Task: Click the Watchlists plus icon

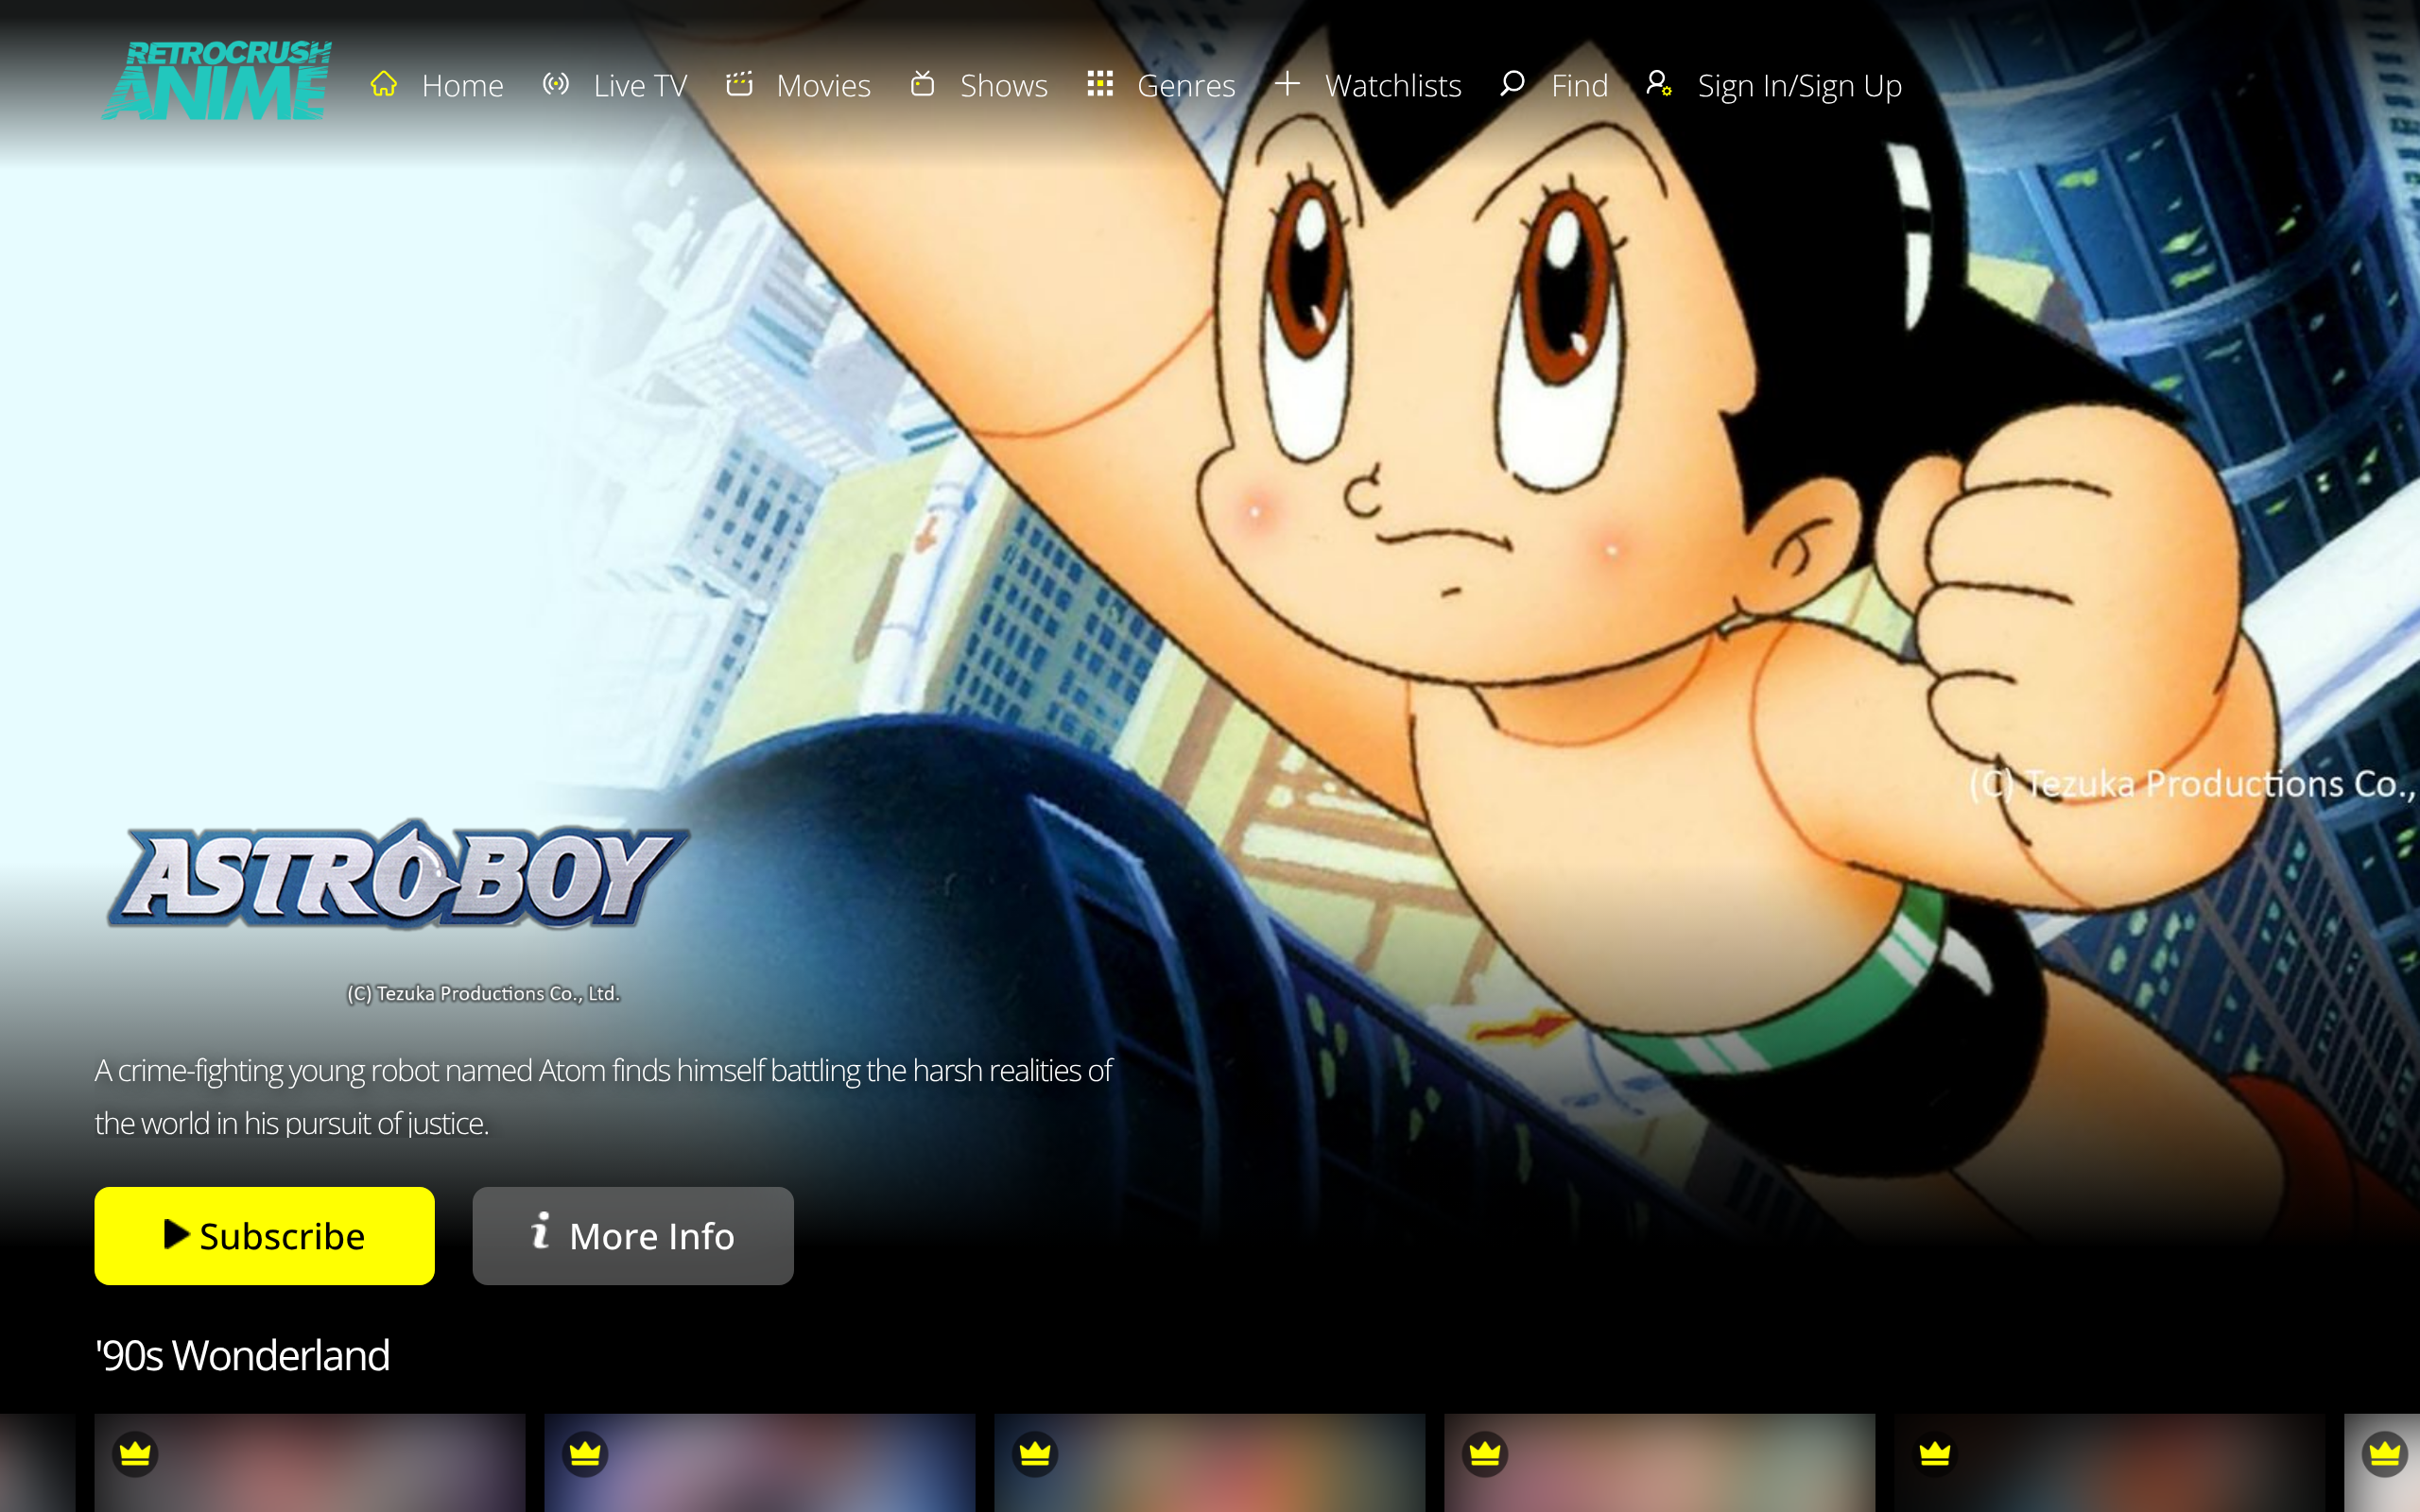Action: (x=1287, y=84)
